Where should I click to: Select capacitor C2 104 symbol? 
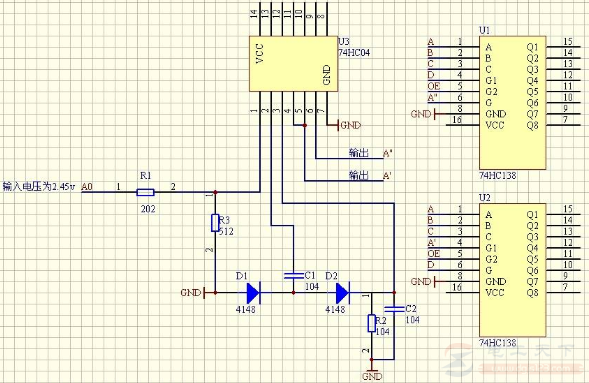pos(394,309)
